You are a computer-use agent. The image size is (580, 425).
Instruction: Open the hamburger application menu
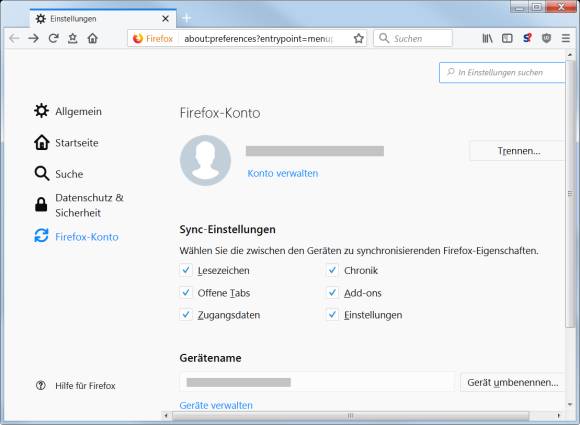coord(566,38)
